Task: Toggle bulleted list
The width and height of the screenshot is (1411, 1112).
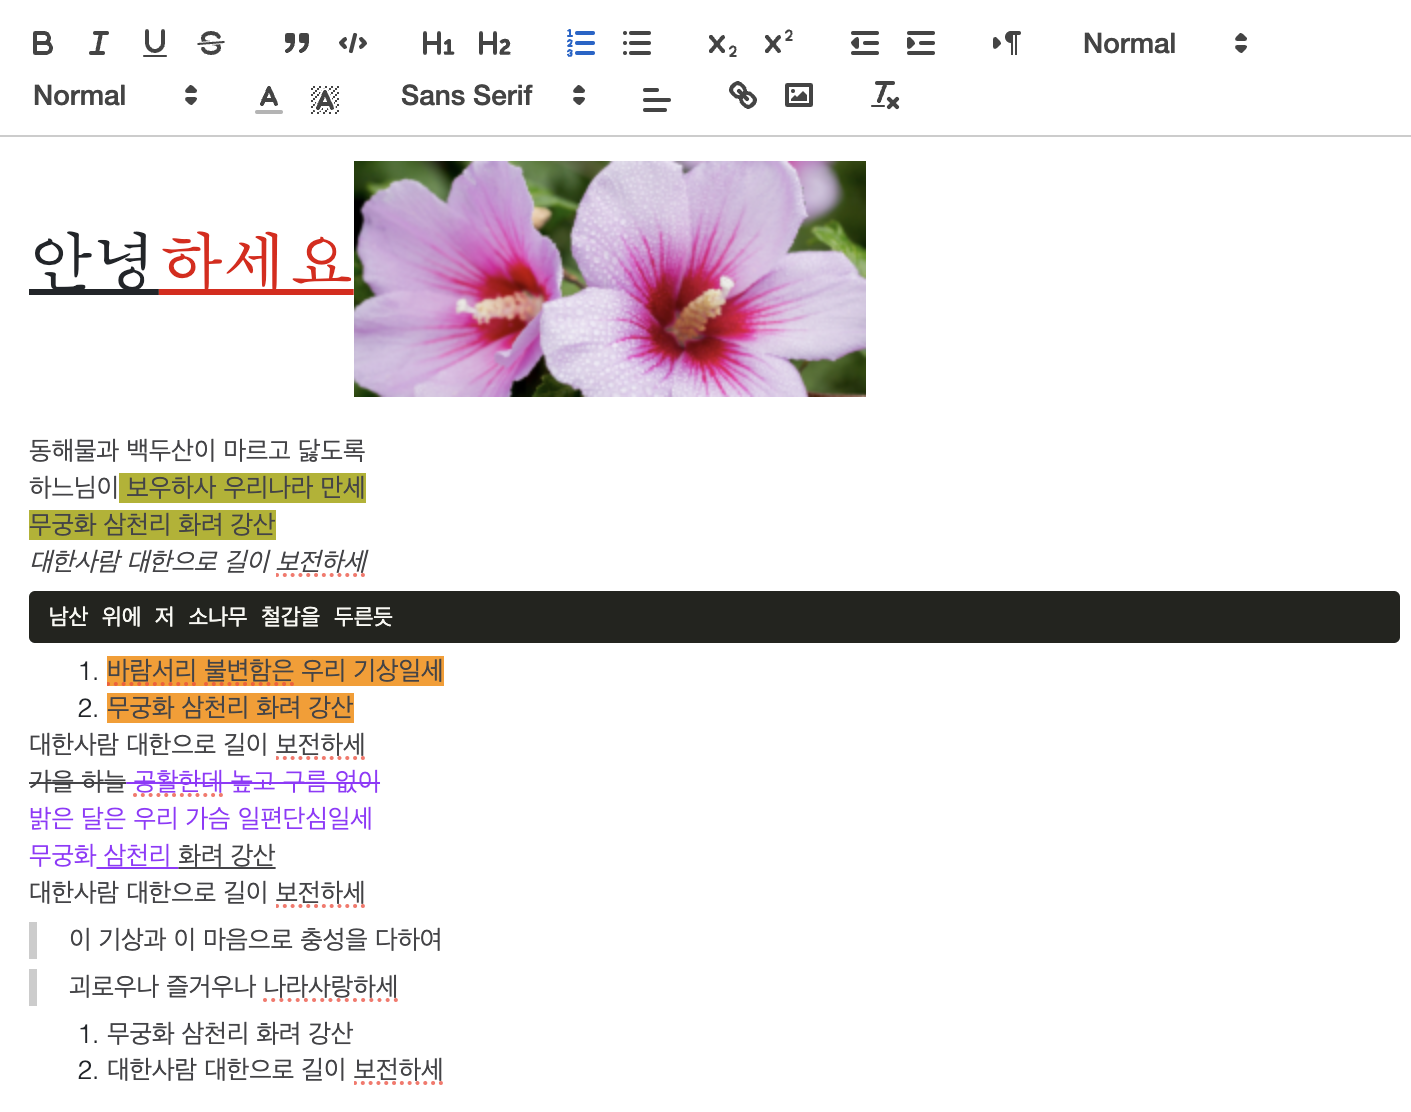Action: [x=636, y=43]
